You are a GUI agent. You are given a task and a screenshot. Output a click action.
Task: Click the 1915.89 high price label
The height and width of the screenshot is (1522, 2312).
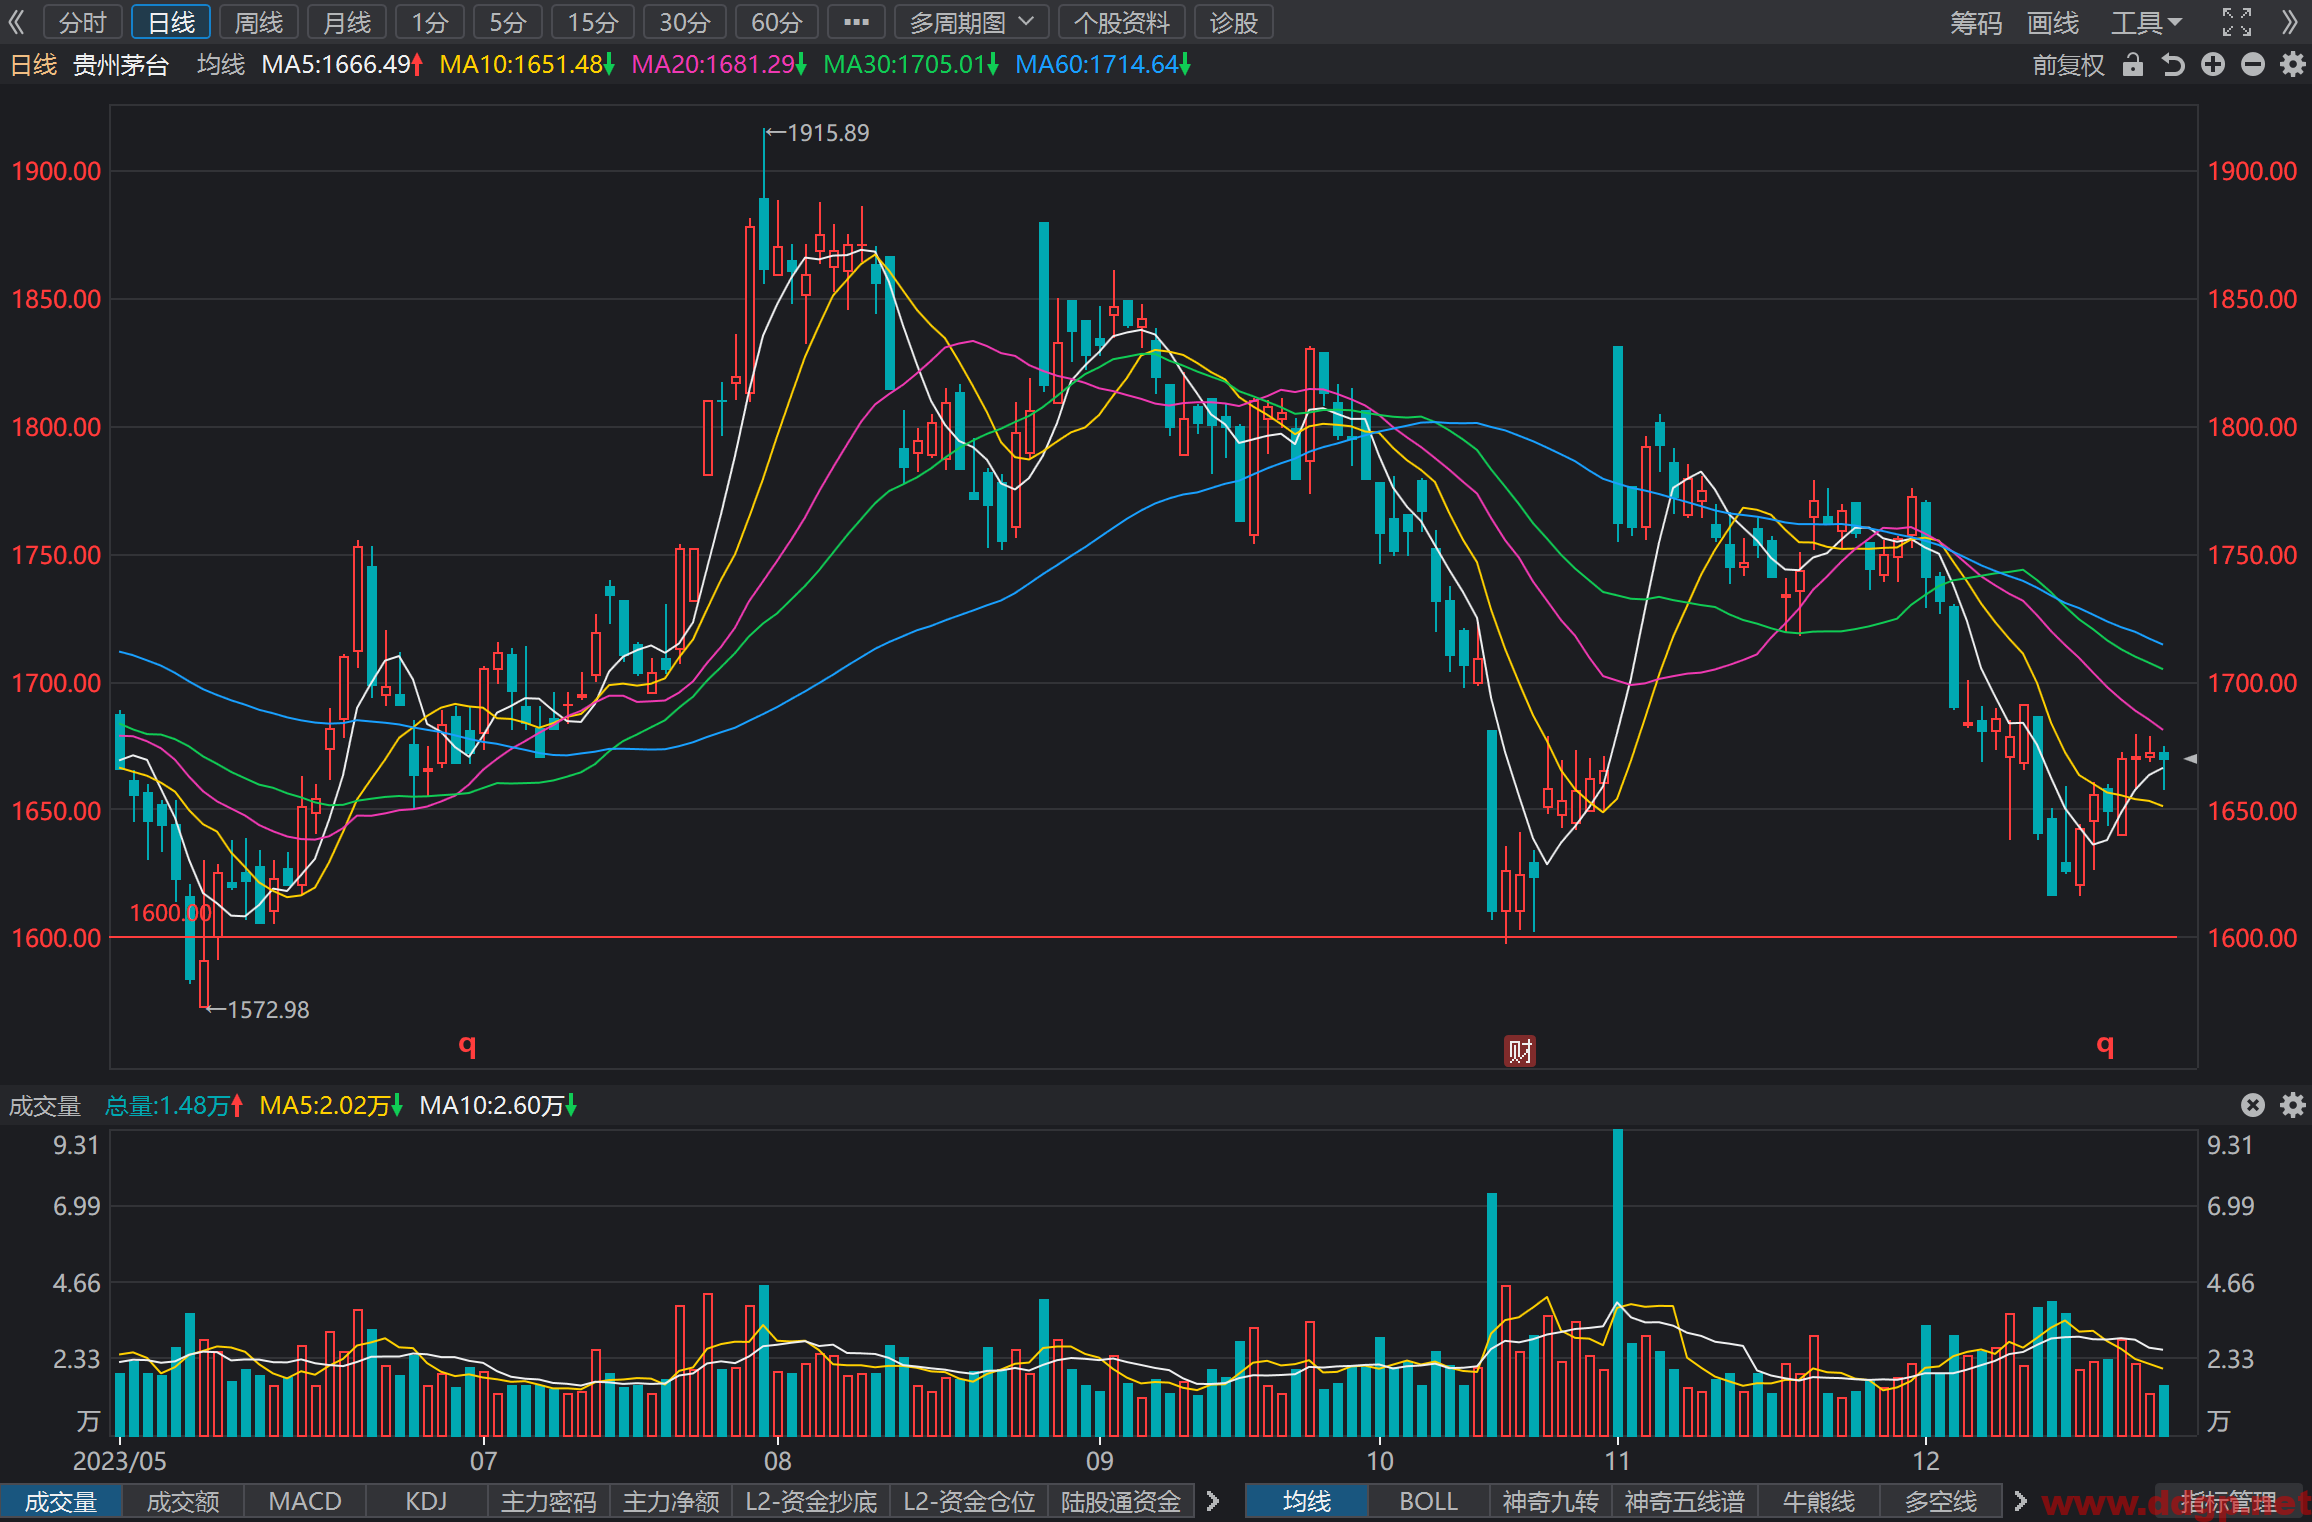point(828,133)
